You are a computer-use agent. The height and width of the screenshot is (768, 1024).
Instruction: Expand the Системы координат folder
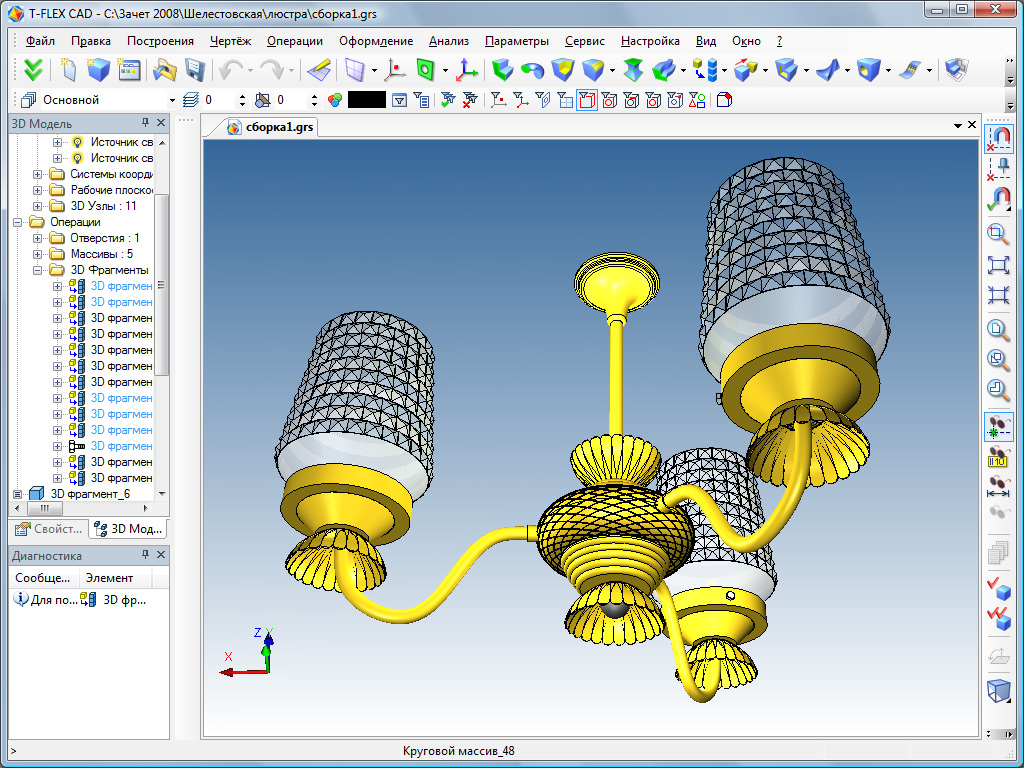tap(37, 174)
